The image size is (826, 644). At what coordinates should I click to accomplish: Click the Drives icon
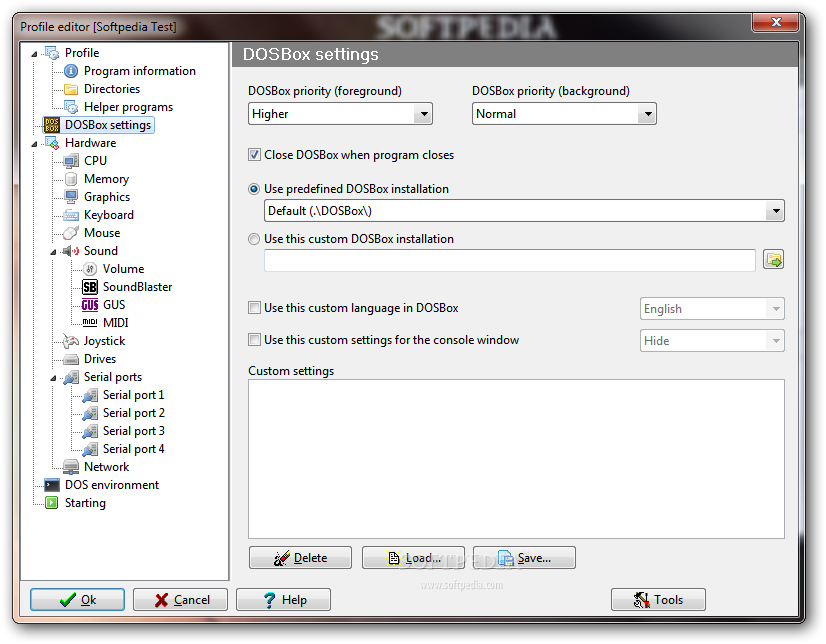pos(71,359)
